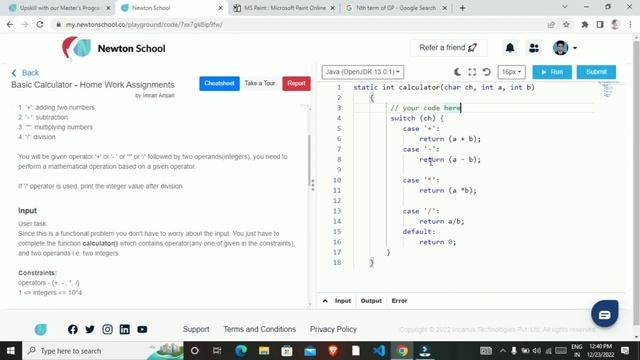This screenshot has width=640, height=360.
Task: Run the code
Action: 552,72
